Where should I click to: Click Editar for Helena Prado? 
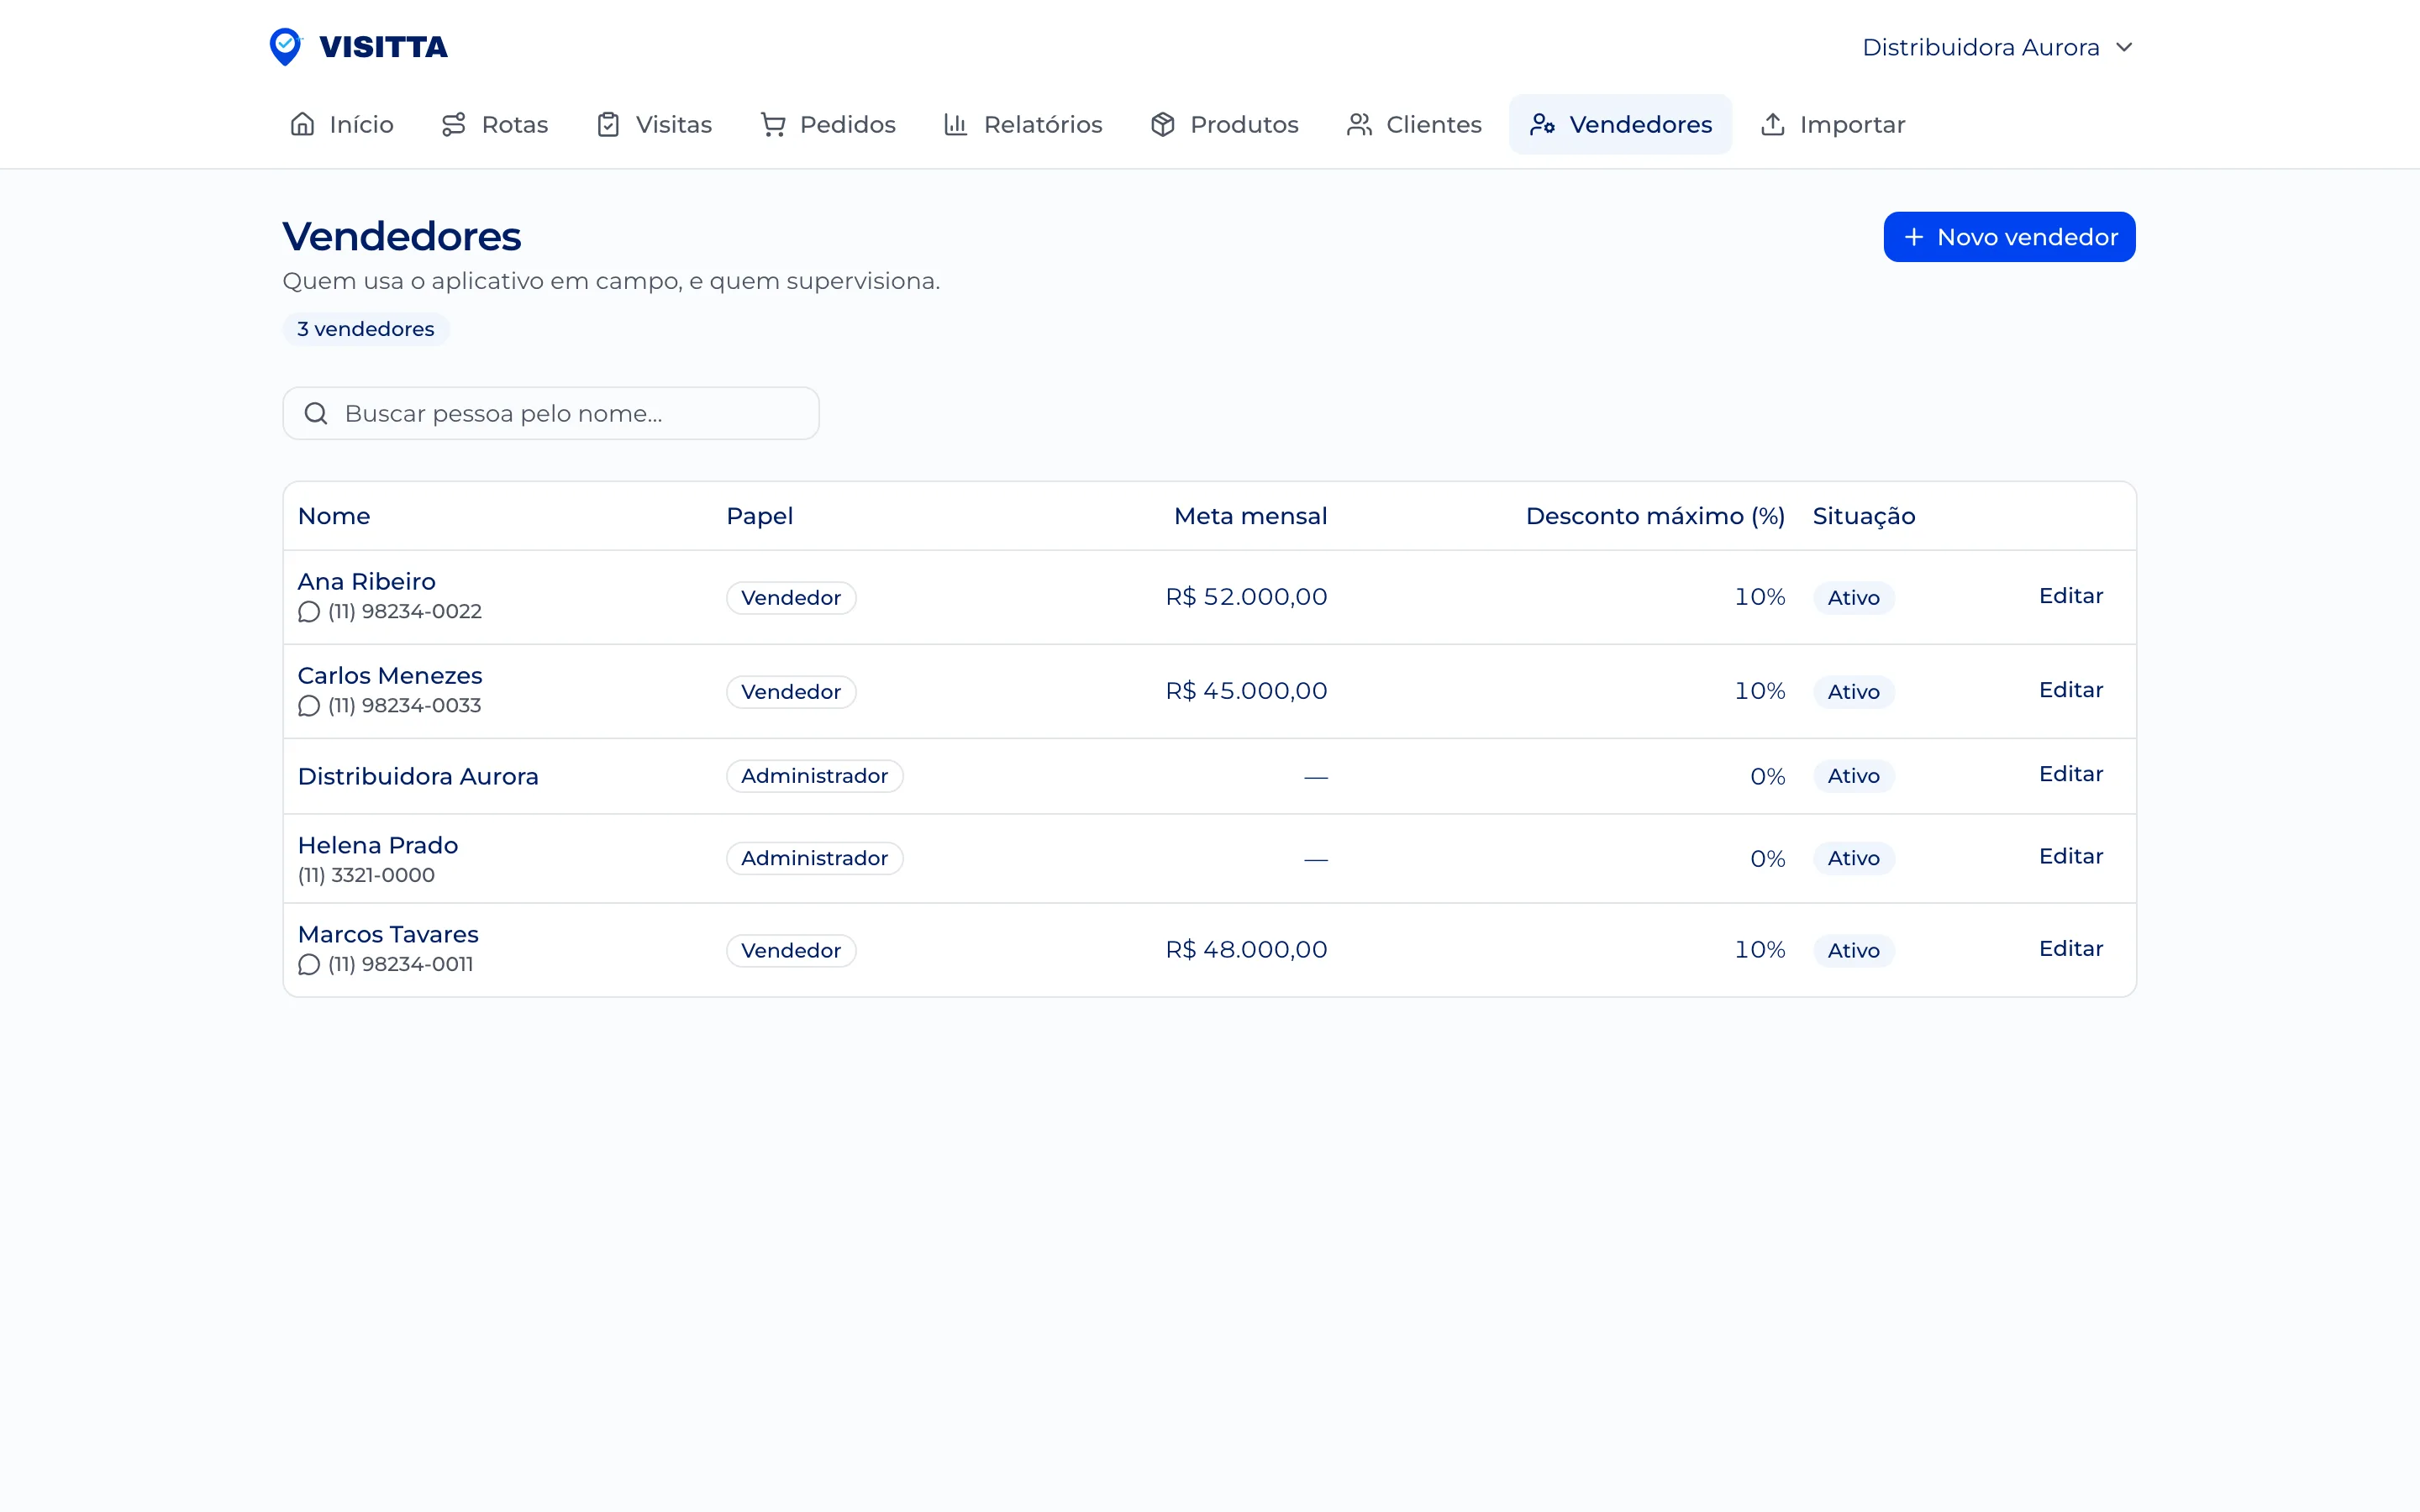2070,856
